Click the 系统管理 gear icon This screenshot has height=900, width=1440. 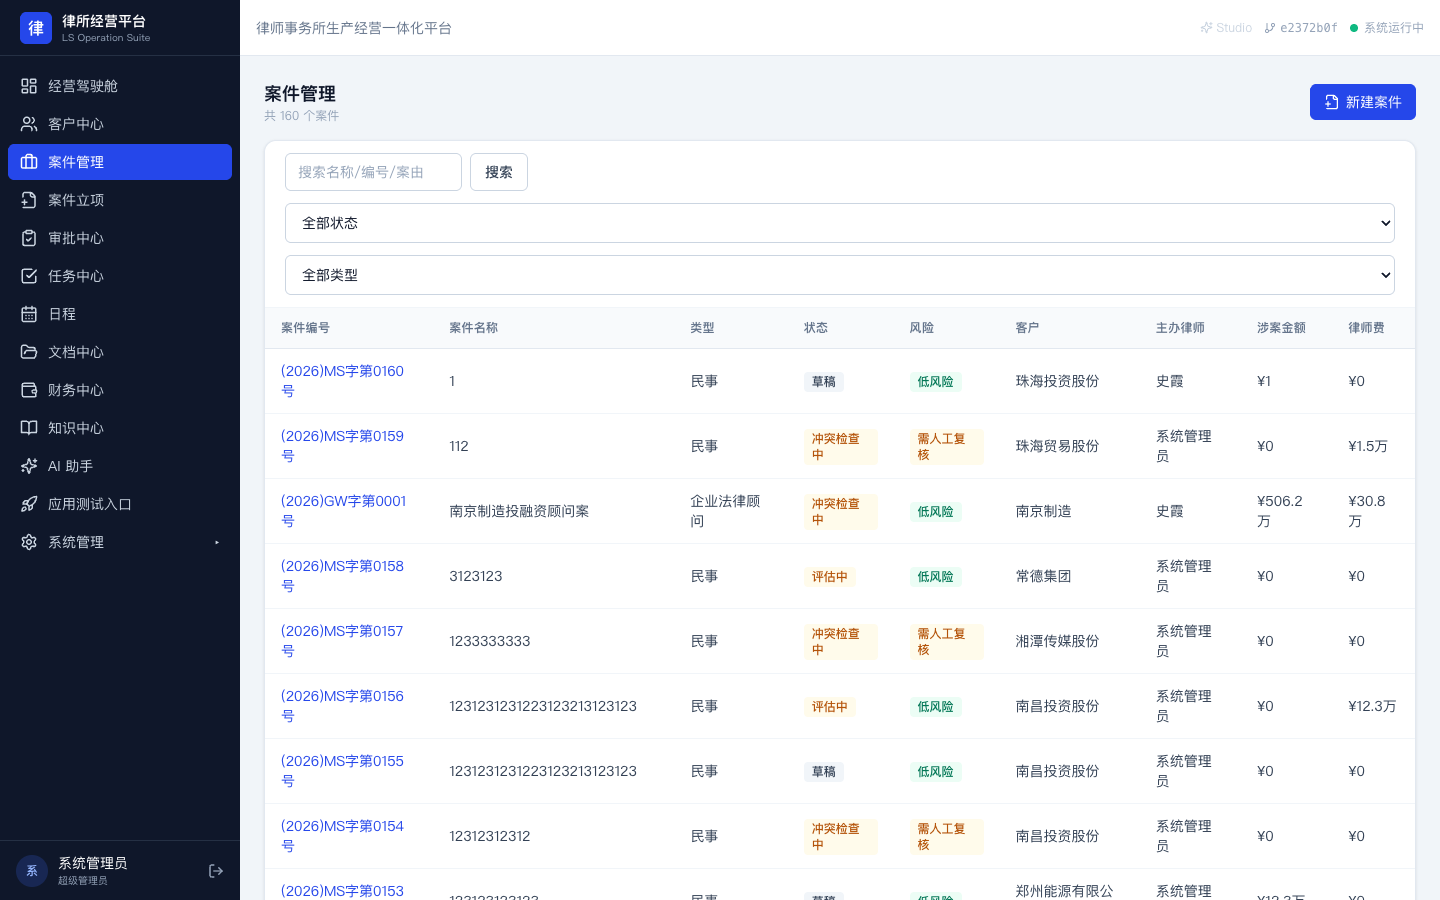[29, 542]
